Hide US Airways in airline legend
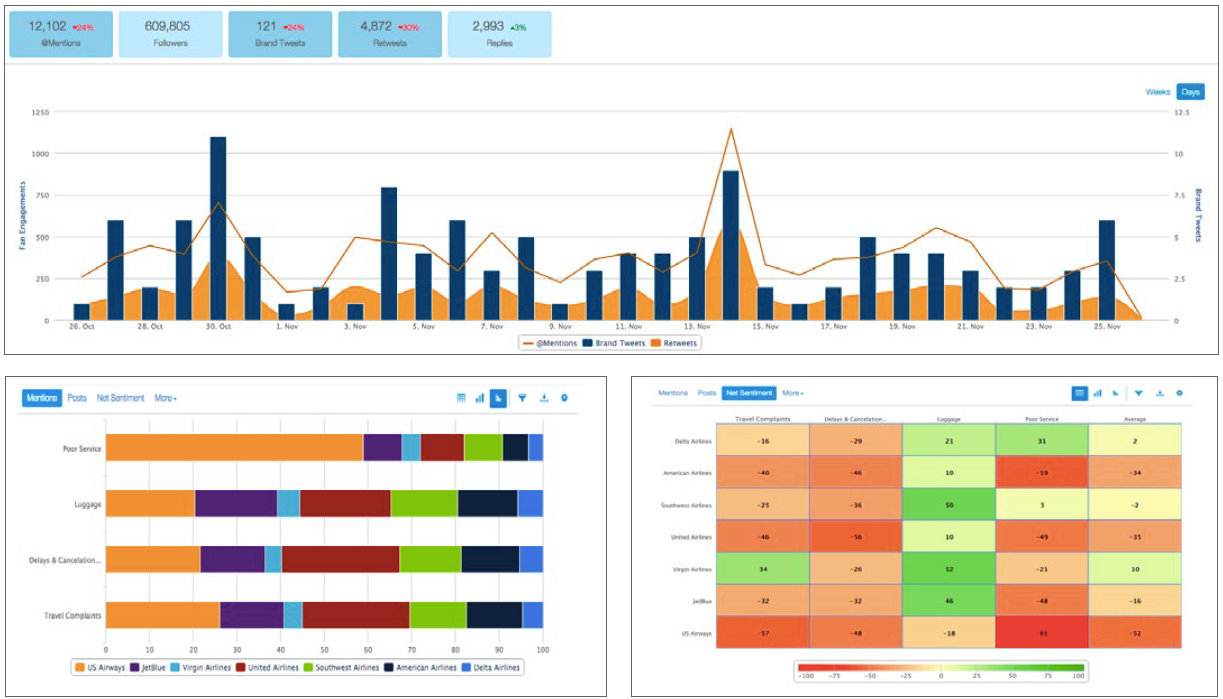Image resolution: width=1223 pixels, height=699 pixels. (100, 667)
